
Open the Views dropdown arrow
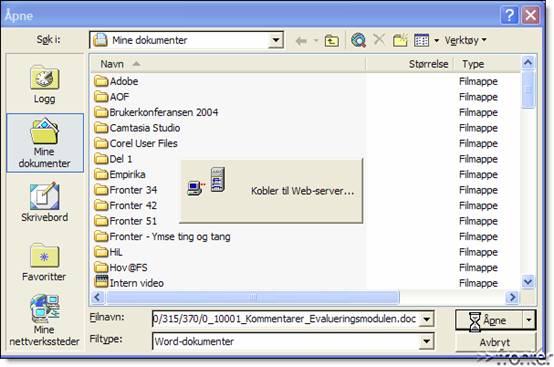(437, 41)
